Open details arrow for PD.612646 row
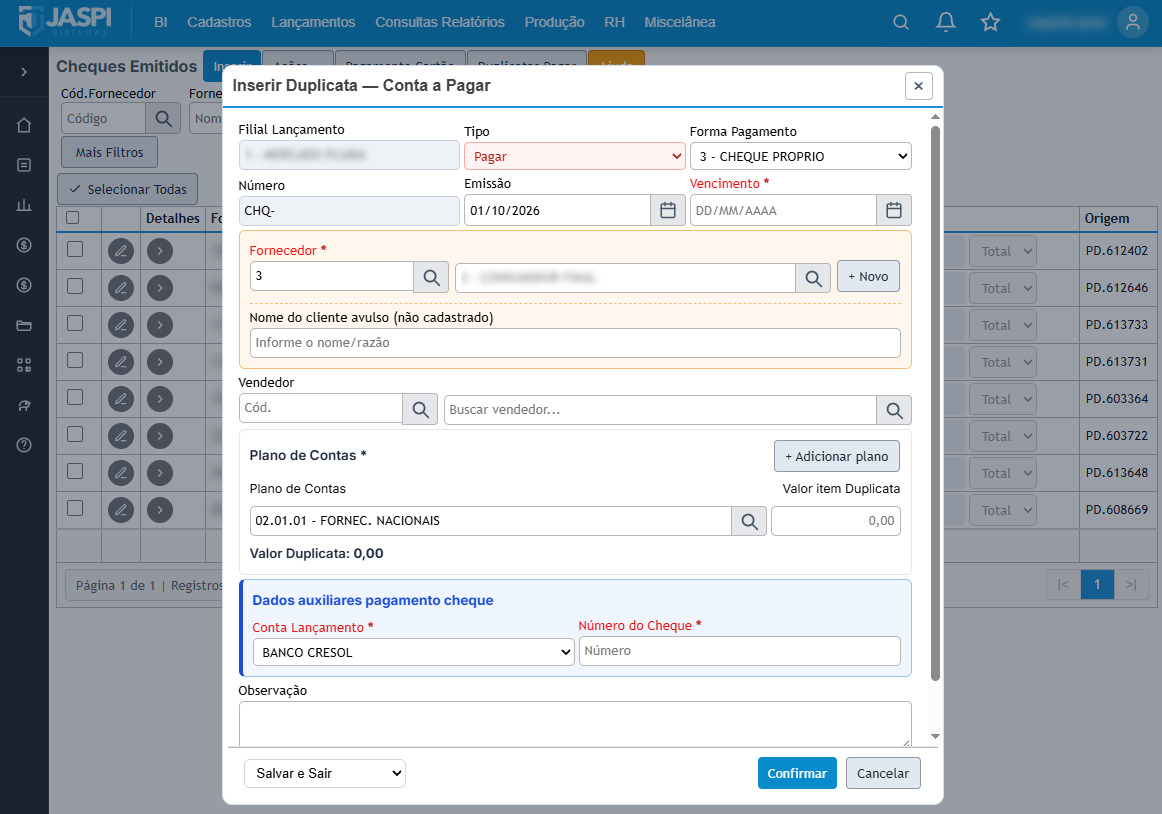Screen dimensions: 1162x814 pos(159,288)
